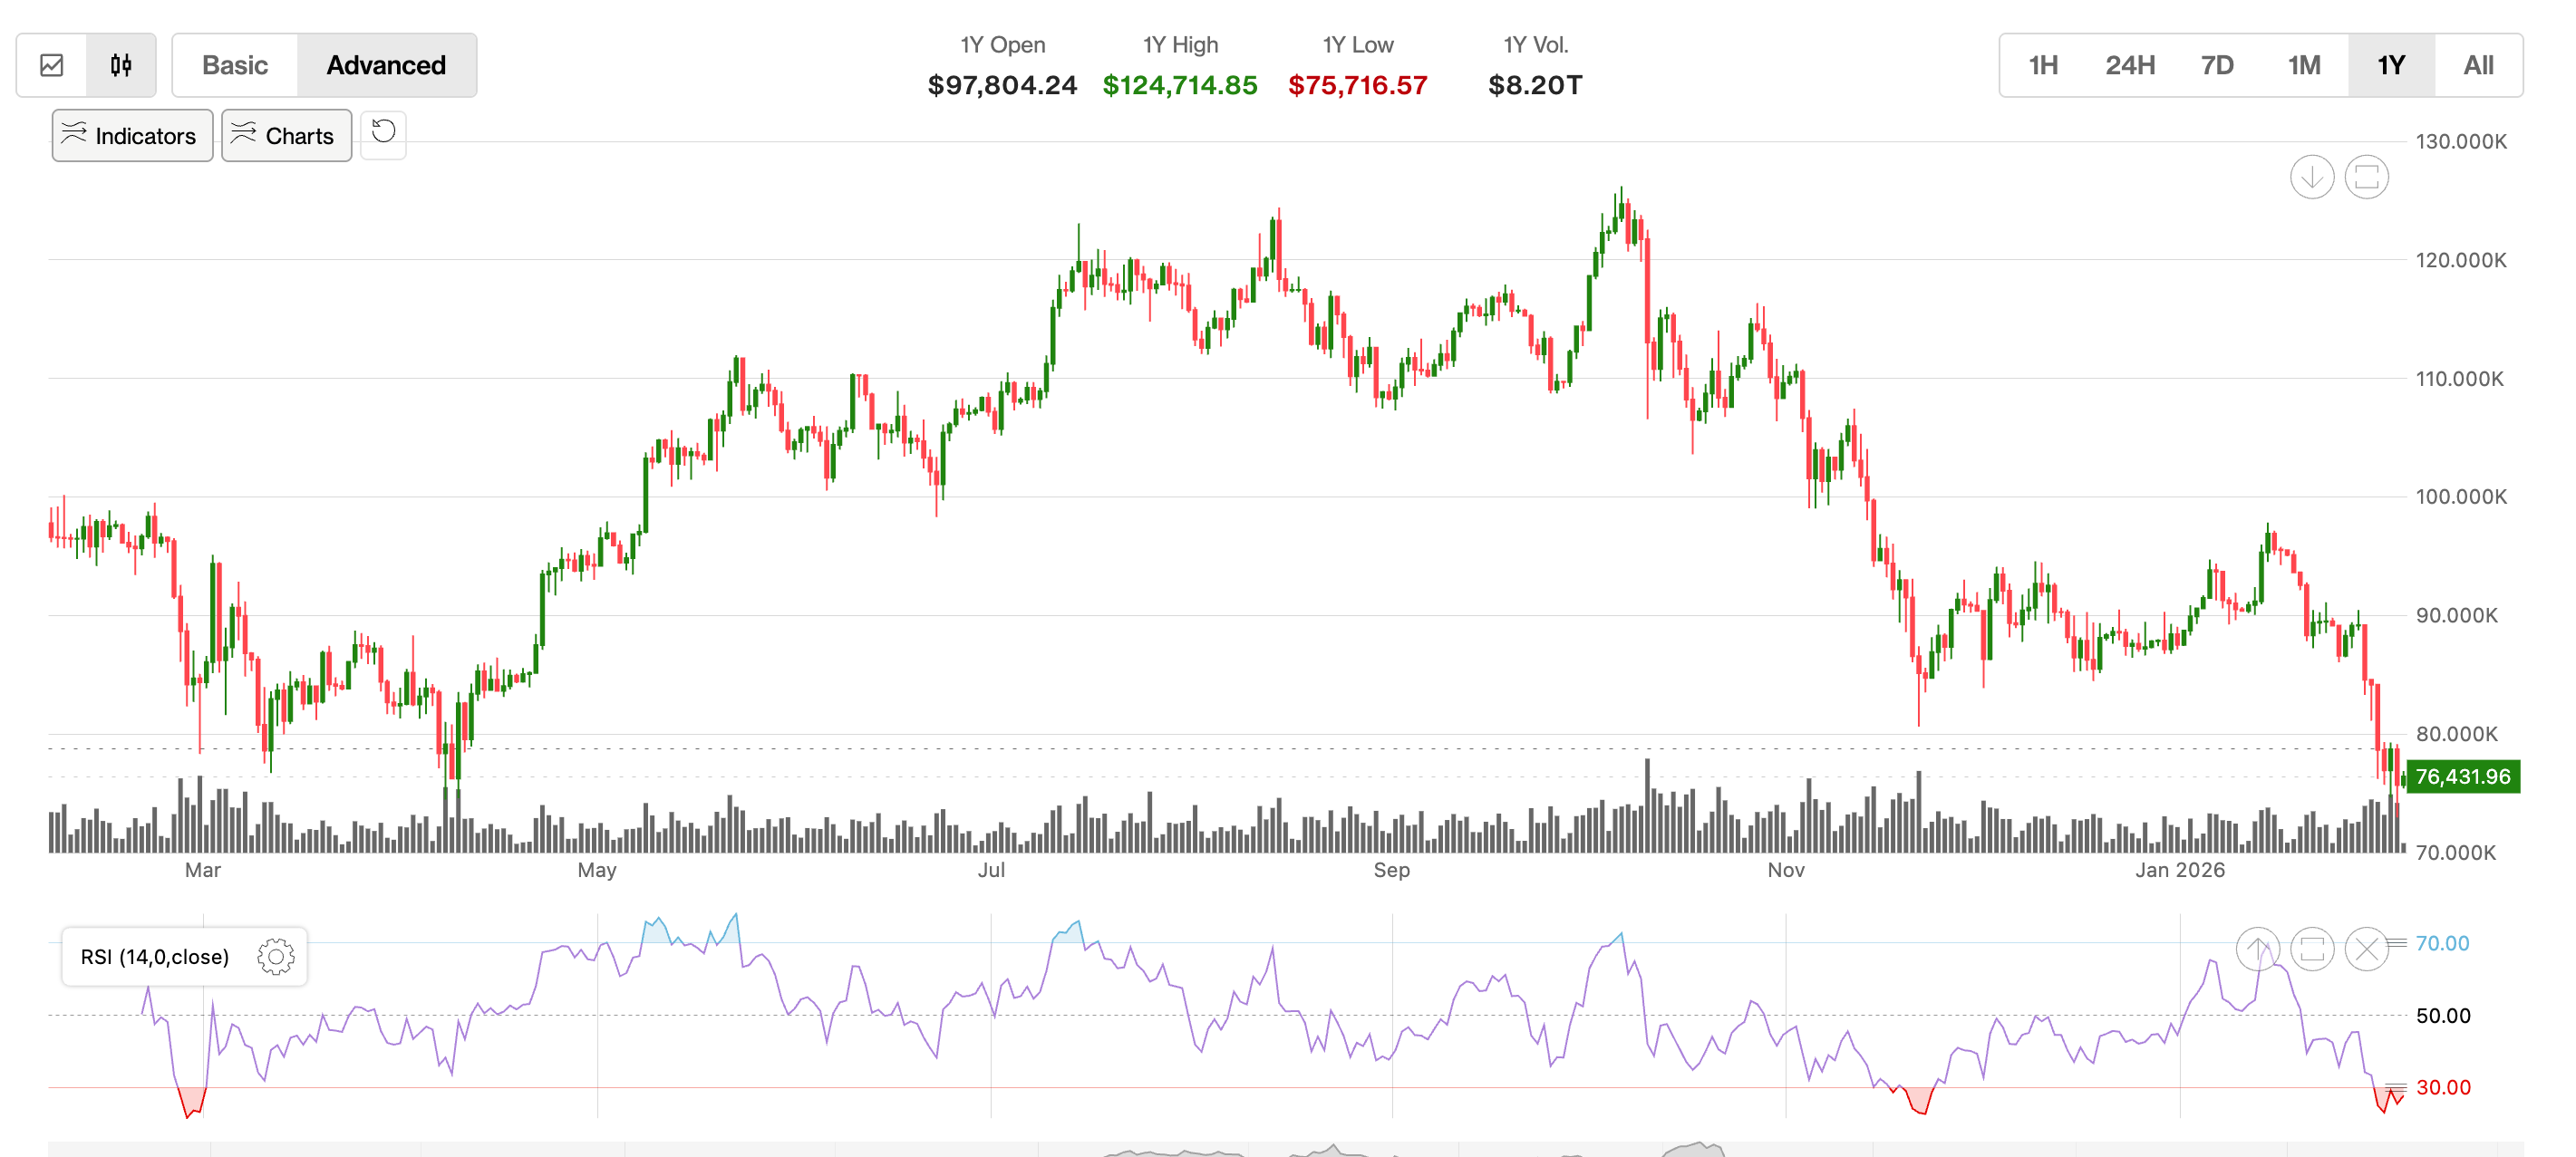This screenshot has width=2576, height=1157.
Task: Remove the RSI indicator with the X icon
Action: coord(2367,948)
